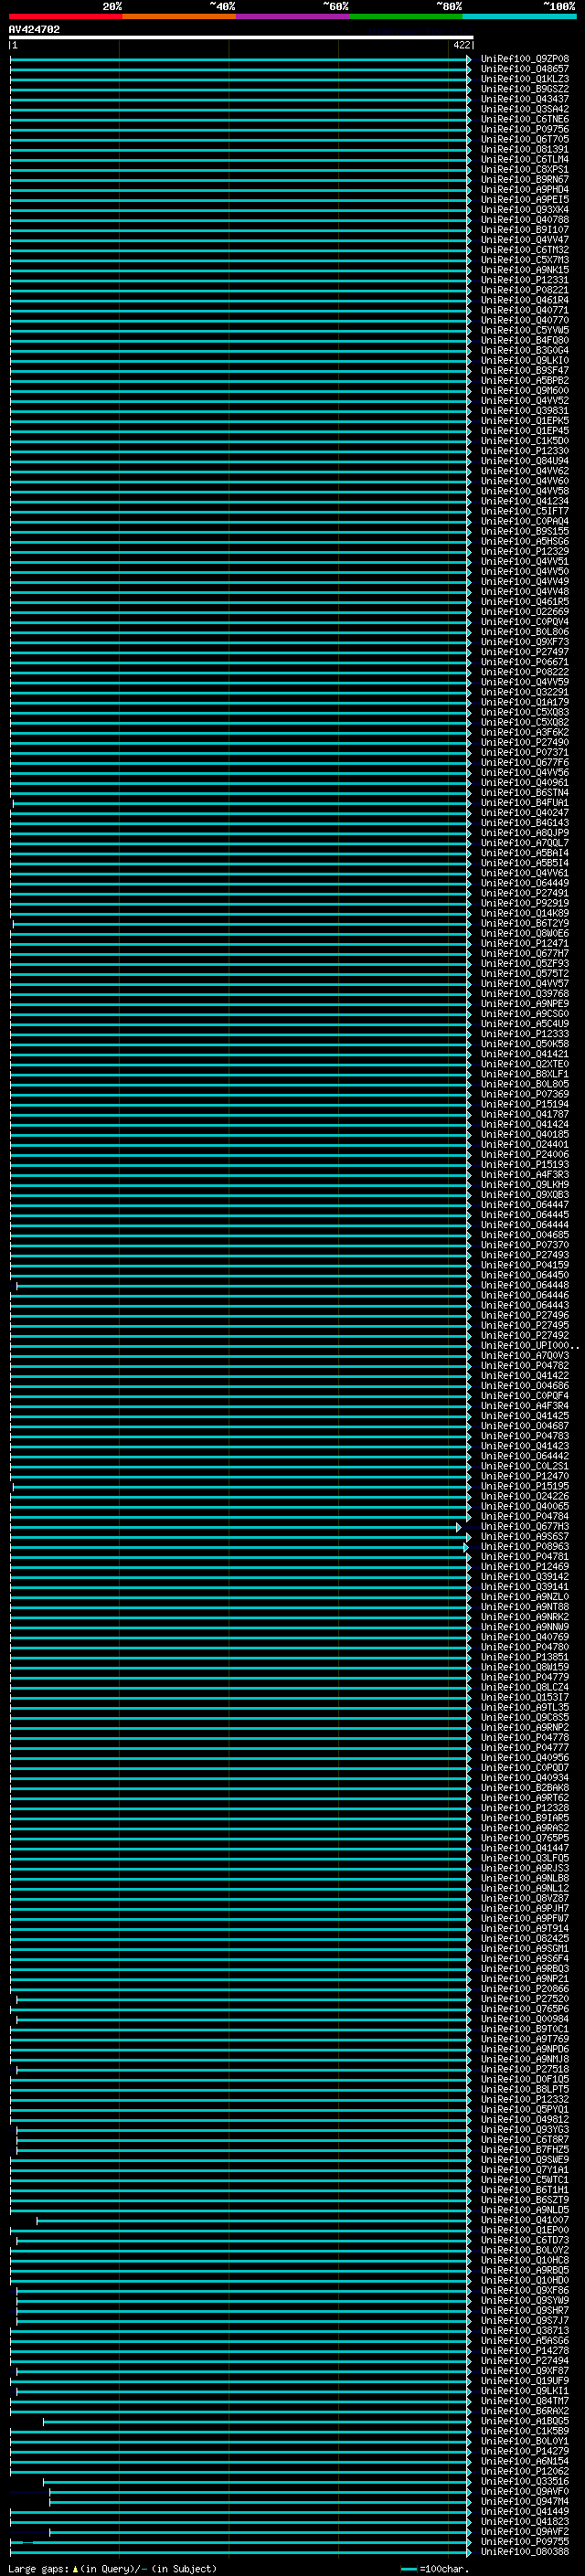Click the red 20% identity legend segment
585x2576 pixels.
click(66, 16)
